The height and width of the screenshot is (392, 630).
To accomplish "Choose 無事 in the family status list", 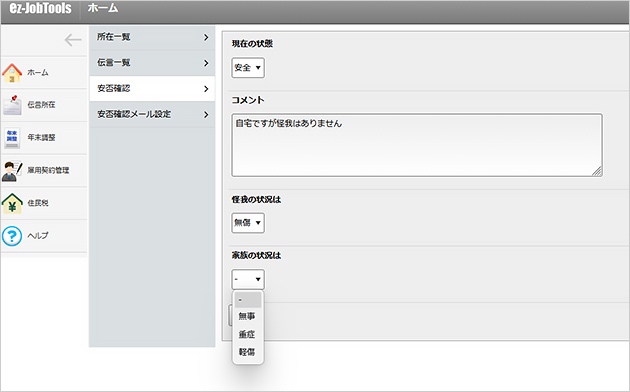I will click(x=248, y=316).
